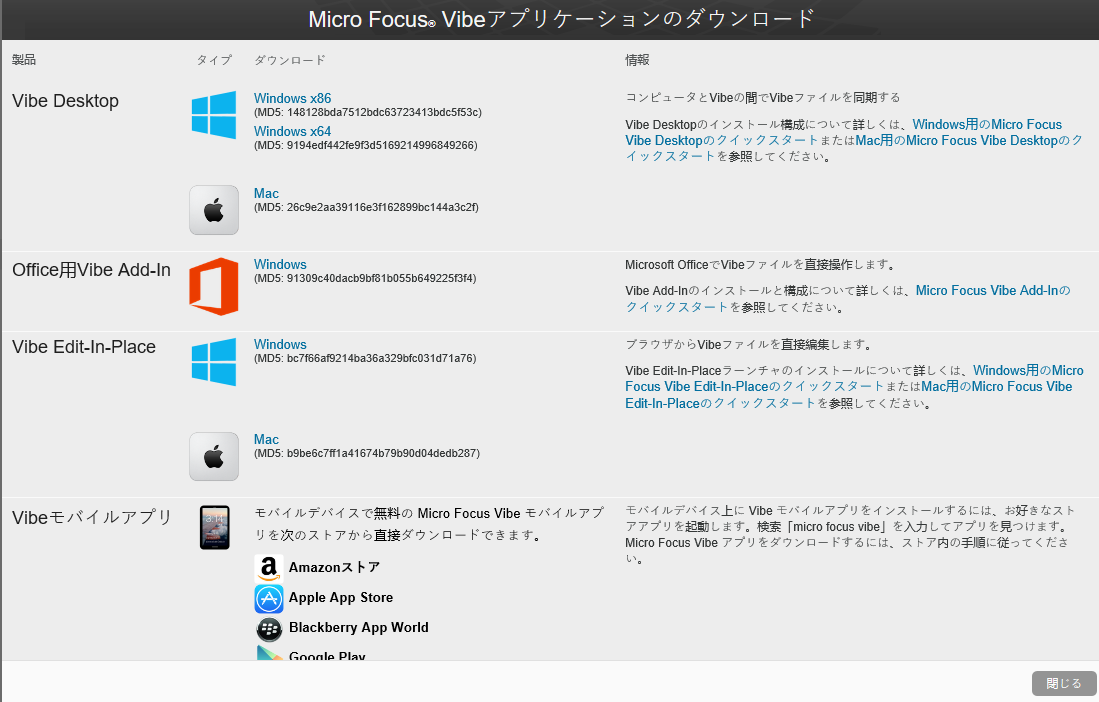Screen dimensions: 1099x702
Task: Click the Windows logo icon beside Vibe Edit-In-Place
Action: pyautogui.click(x=214, y=362)
